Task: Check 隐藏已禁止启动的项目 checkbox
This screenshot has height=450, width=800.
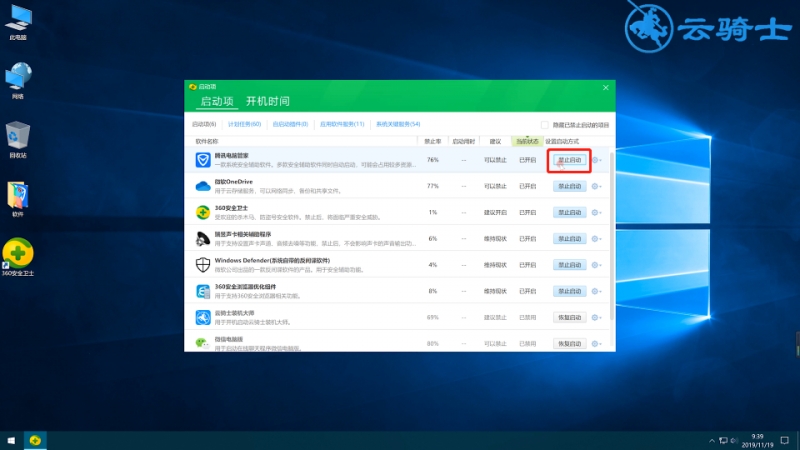Action: point(544,125)
